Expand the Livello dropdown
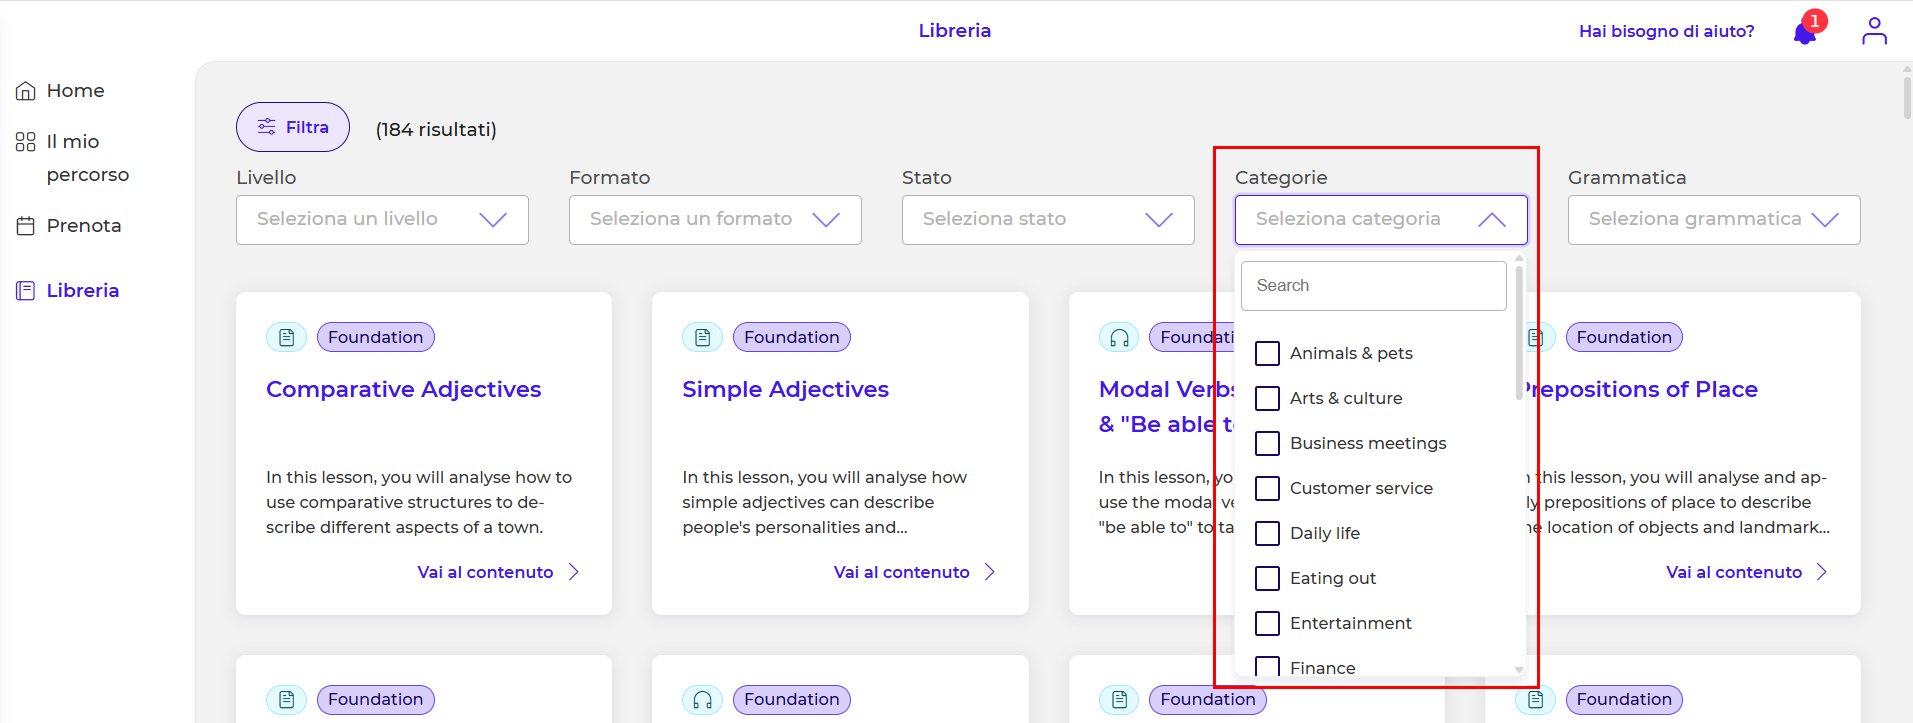The image size is (1913, 723). (382, 220)
